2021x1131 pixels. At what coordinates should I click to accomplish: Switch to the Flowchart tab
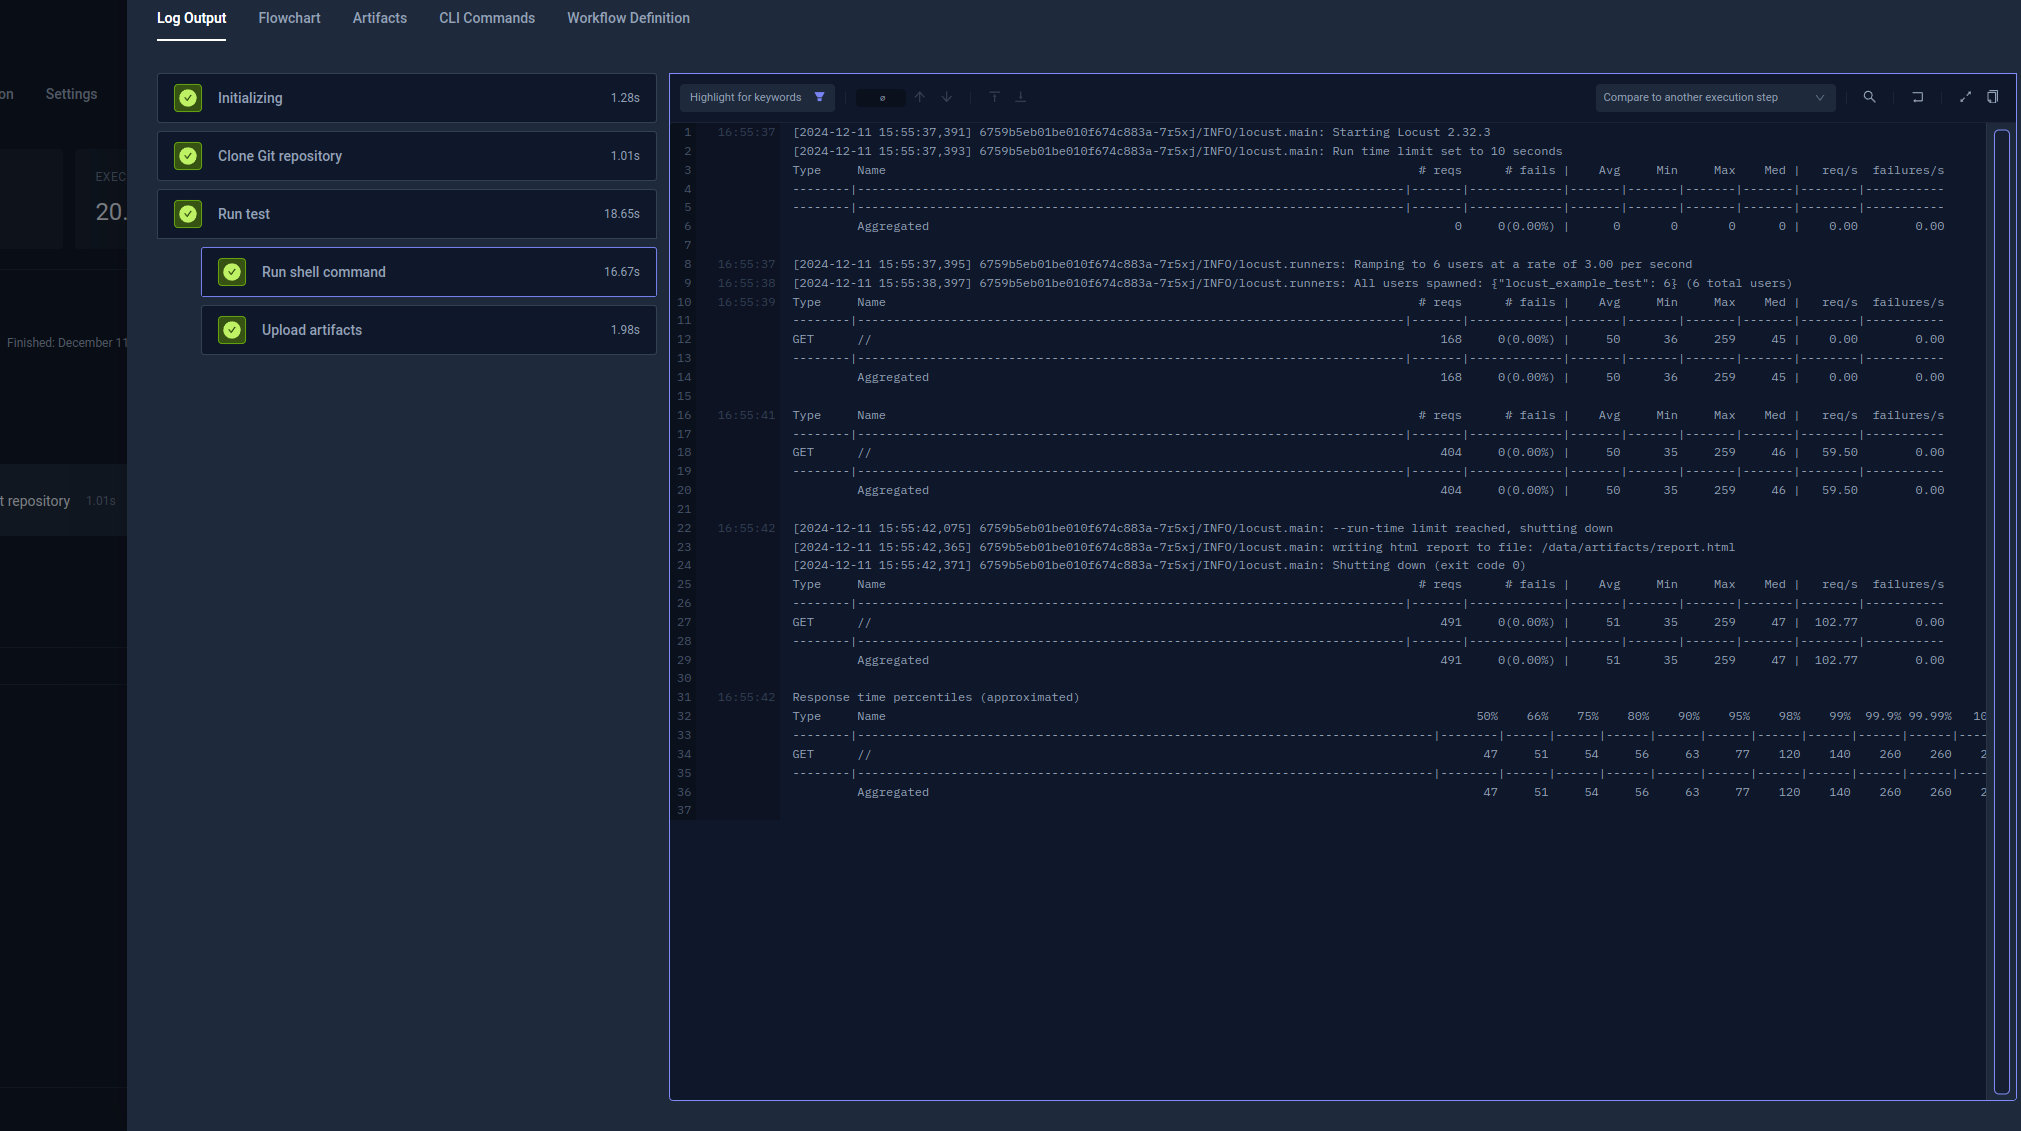tap(289, 18)
